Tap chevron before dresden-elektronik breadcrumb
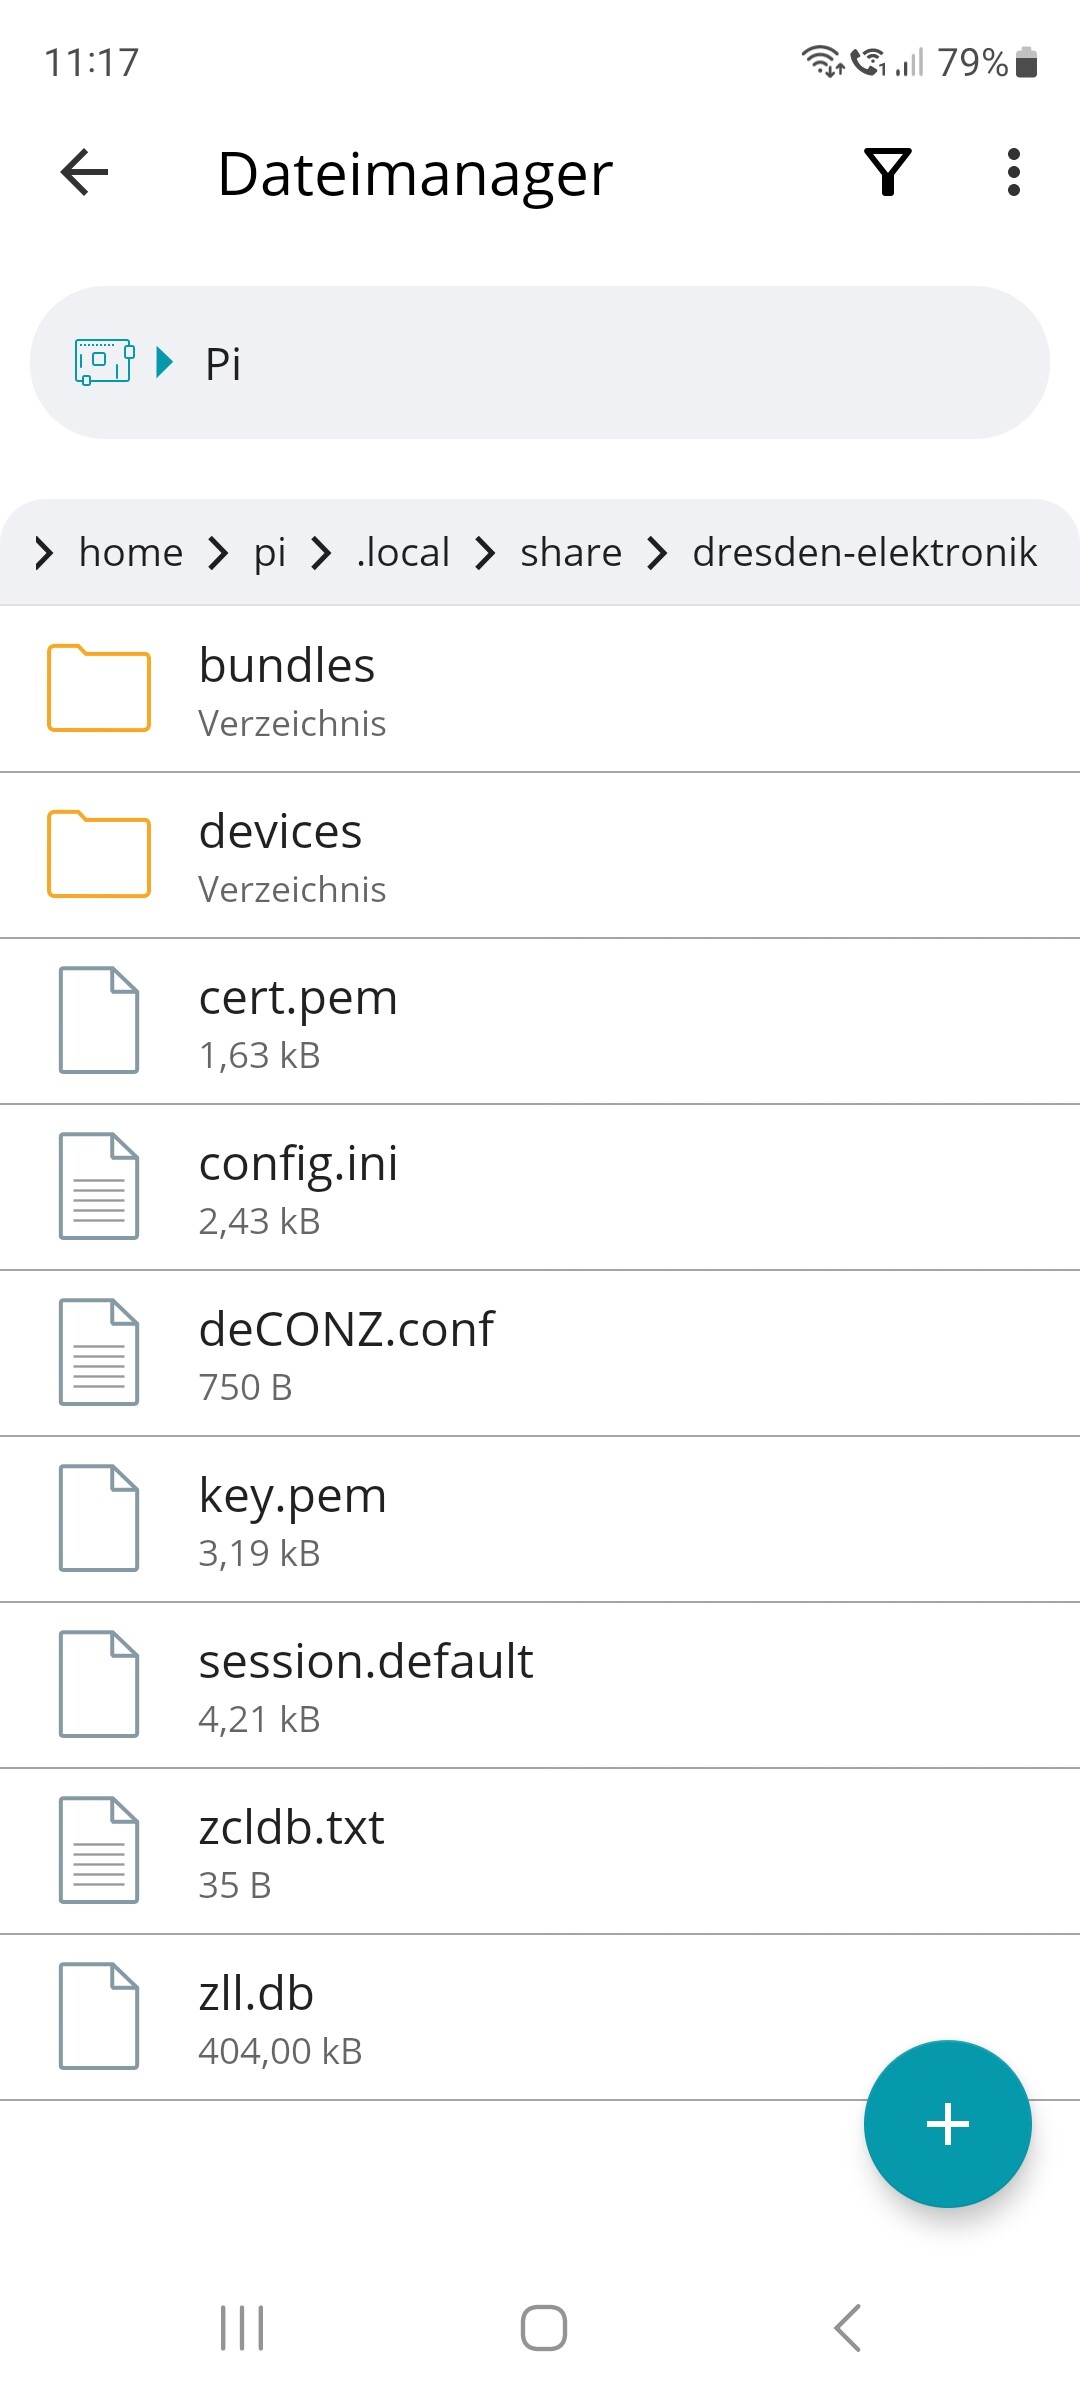The width and height of the screenshot is (1080, 2400). coord(656,552)
